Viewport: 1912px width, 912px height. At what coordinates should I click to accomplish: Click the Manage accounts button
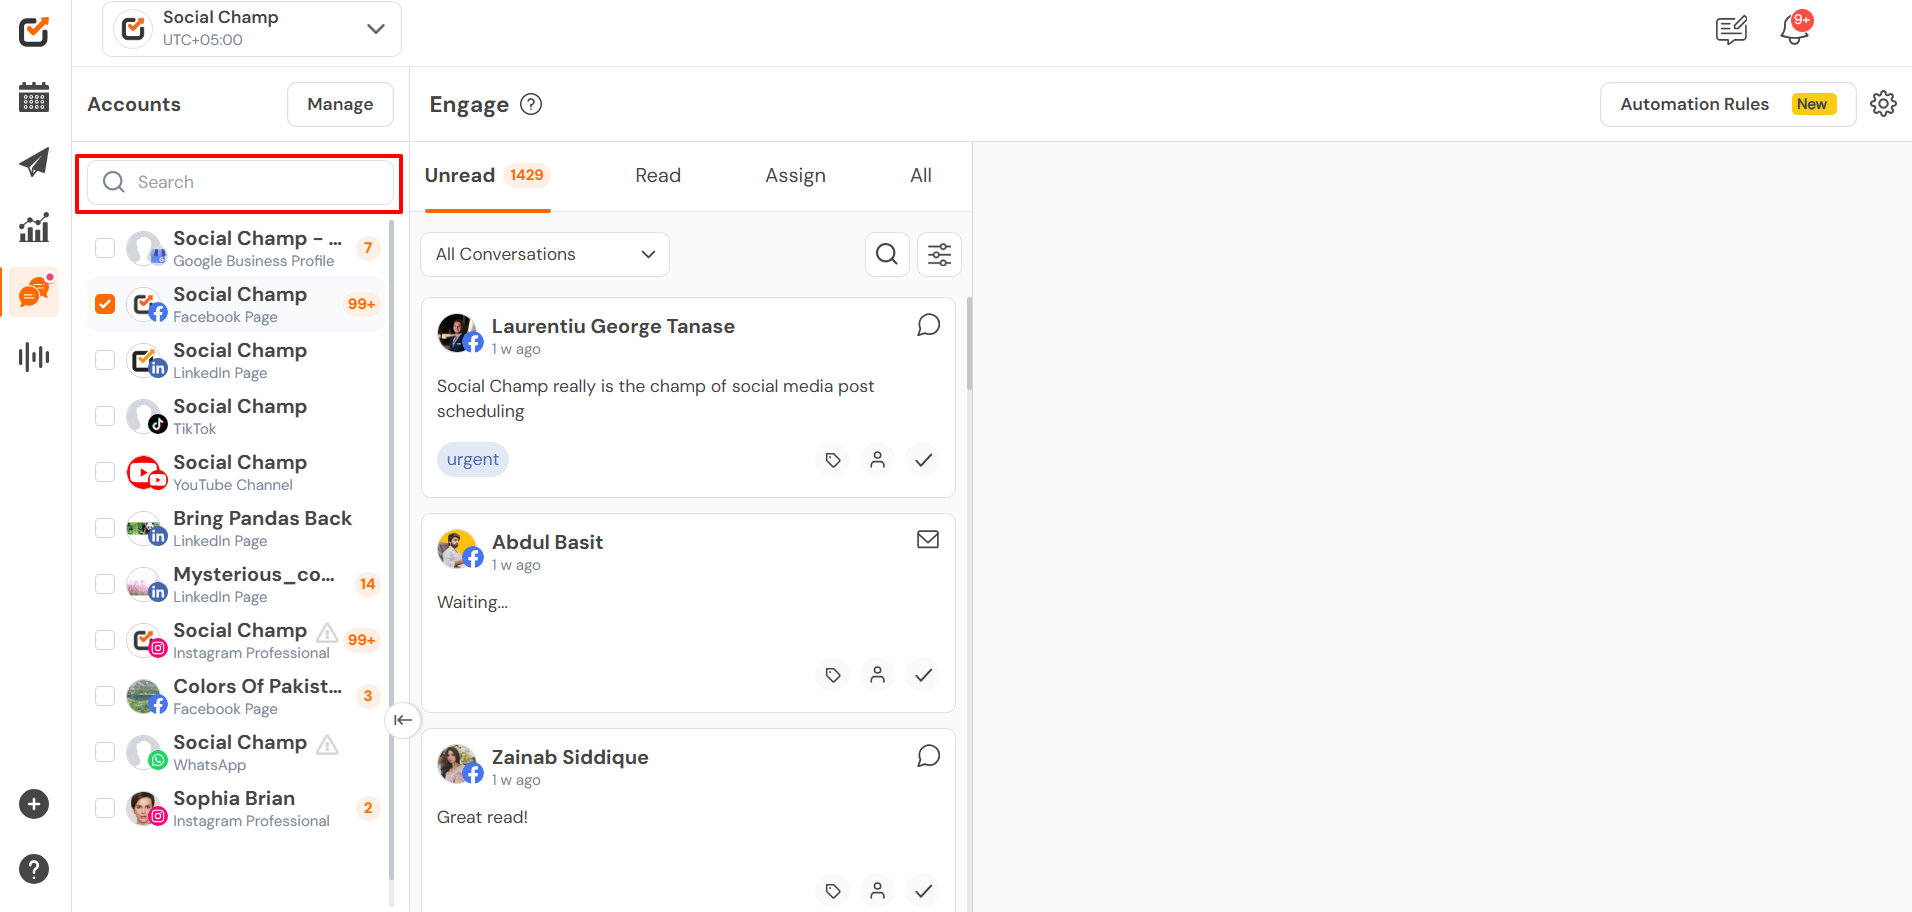click(x=340, y=104)
